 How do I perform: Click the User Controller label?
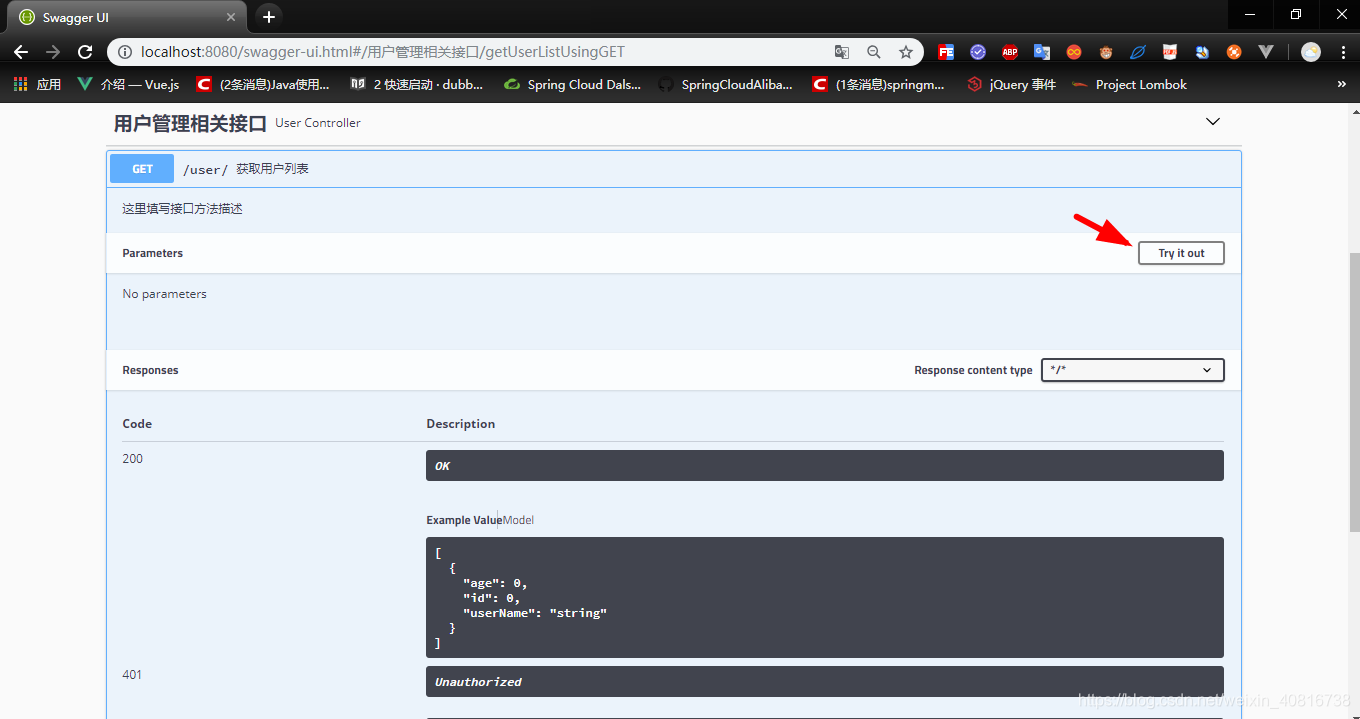[x=318, y=123]
